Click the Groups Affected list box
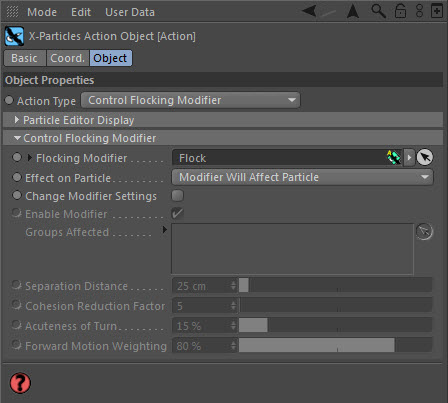The width and height of the screenshot is (448, 403). tap(292, 249)
